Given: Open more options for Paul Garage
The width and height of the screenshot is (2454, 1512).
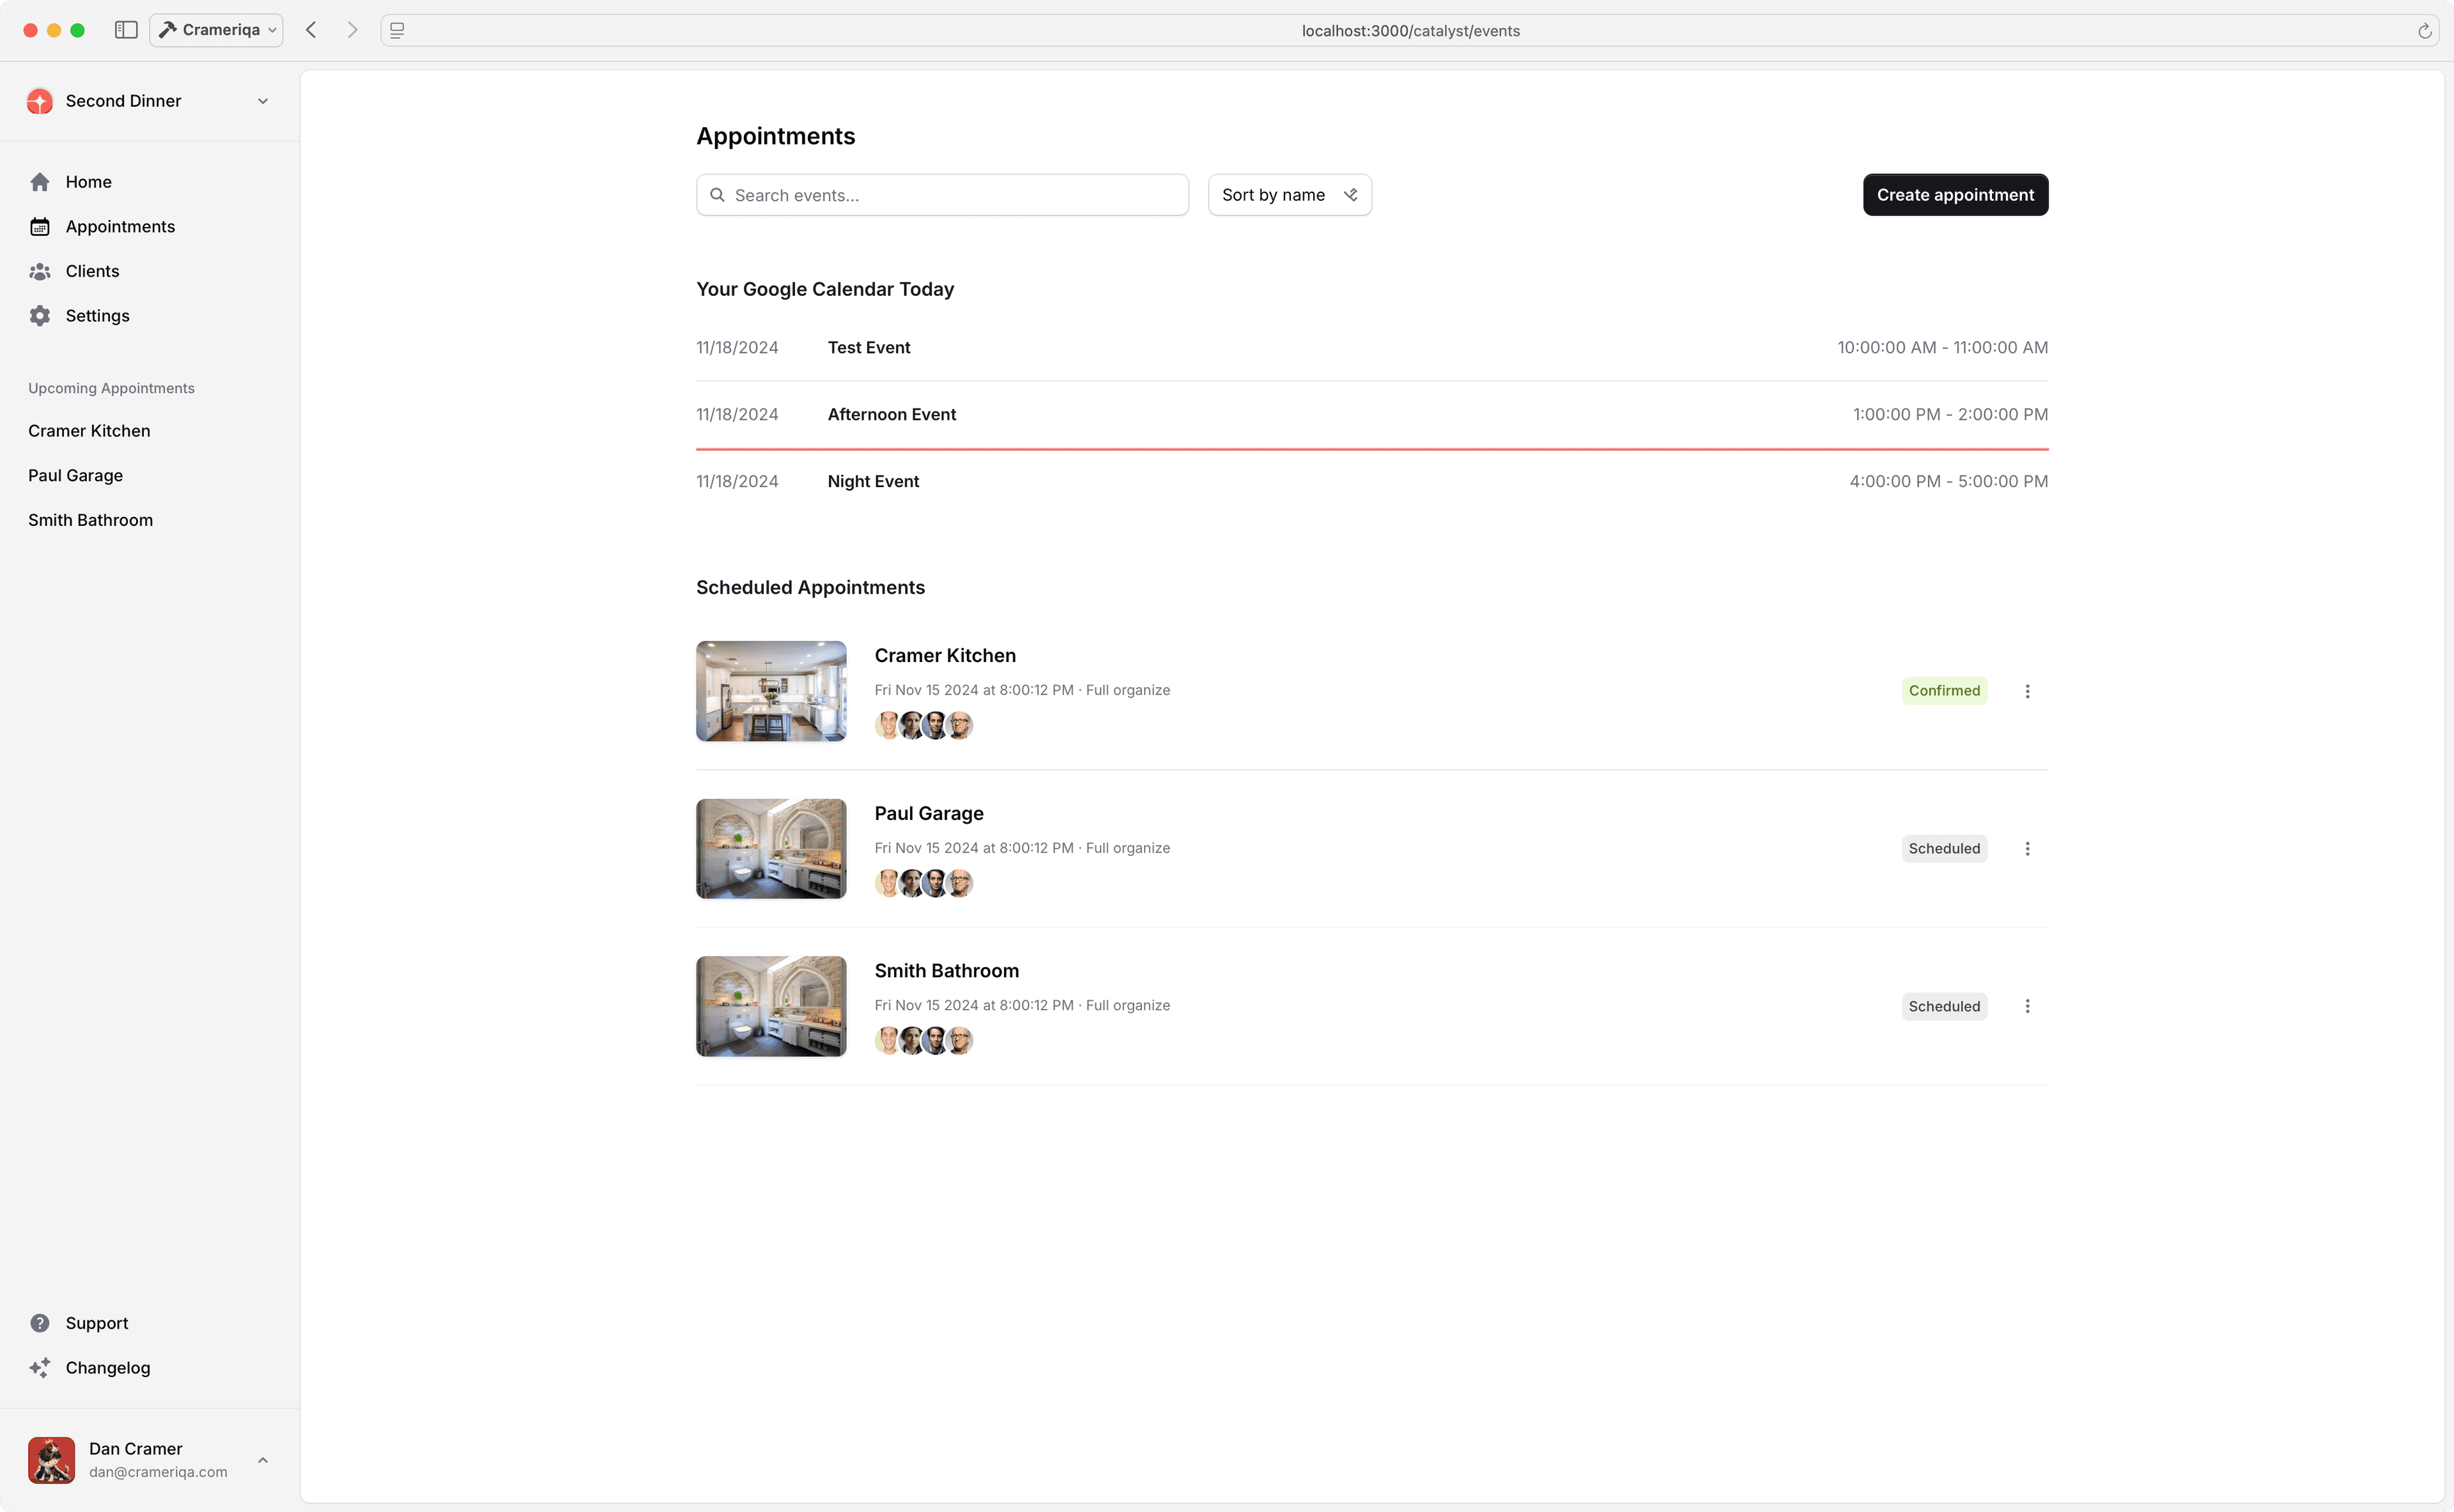Looking at the screenshot, I should point(2028,849).
